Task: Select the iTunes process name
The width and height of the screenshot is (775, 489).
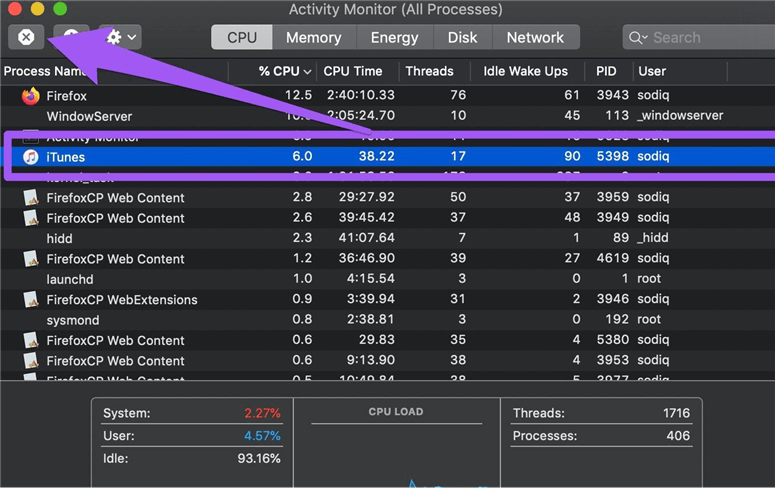Action: click(66, 157)
